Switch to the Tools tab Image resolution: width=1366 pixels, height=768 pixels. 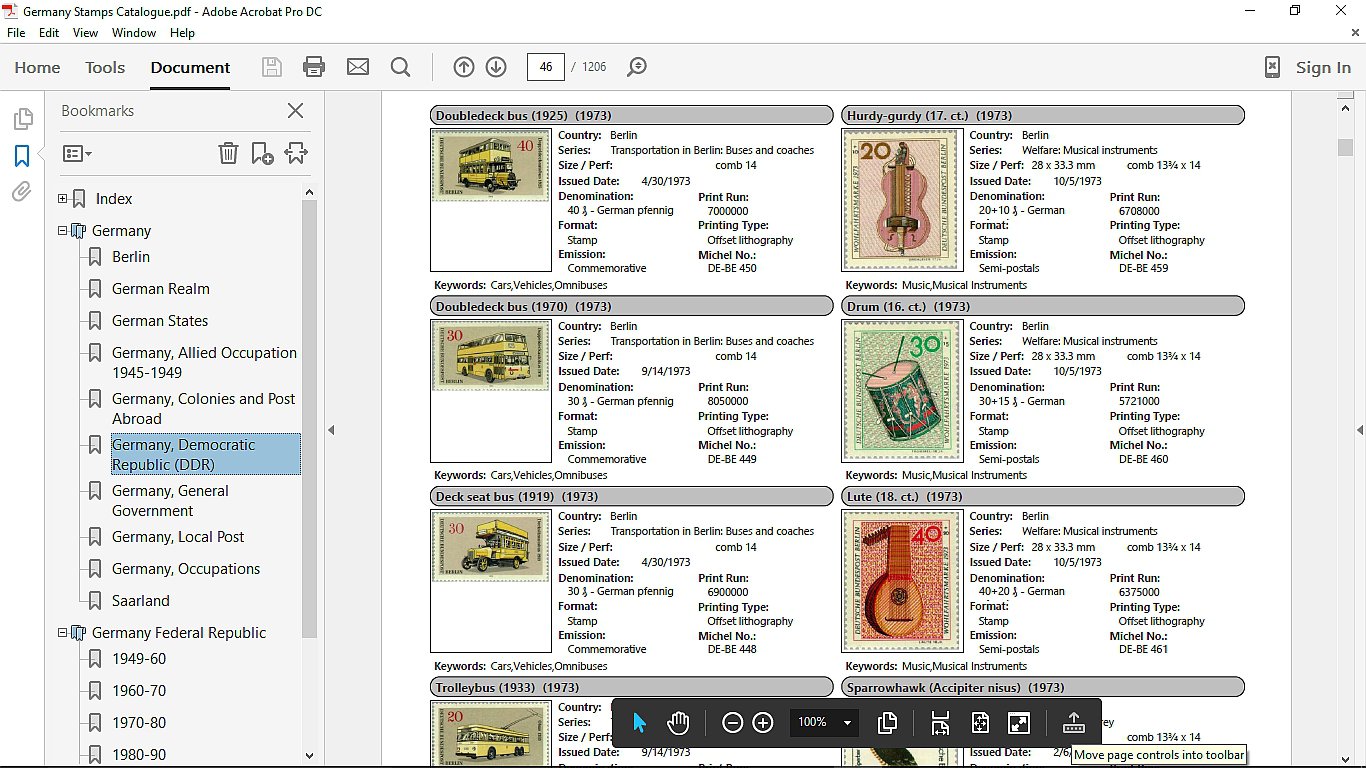tap(105, 67)
